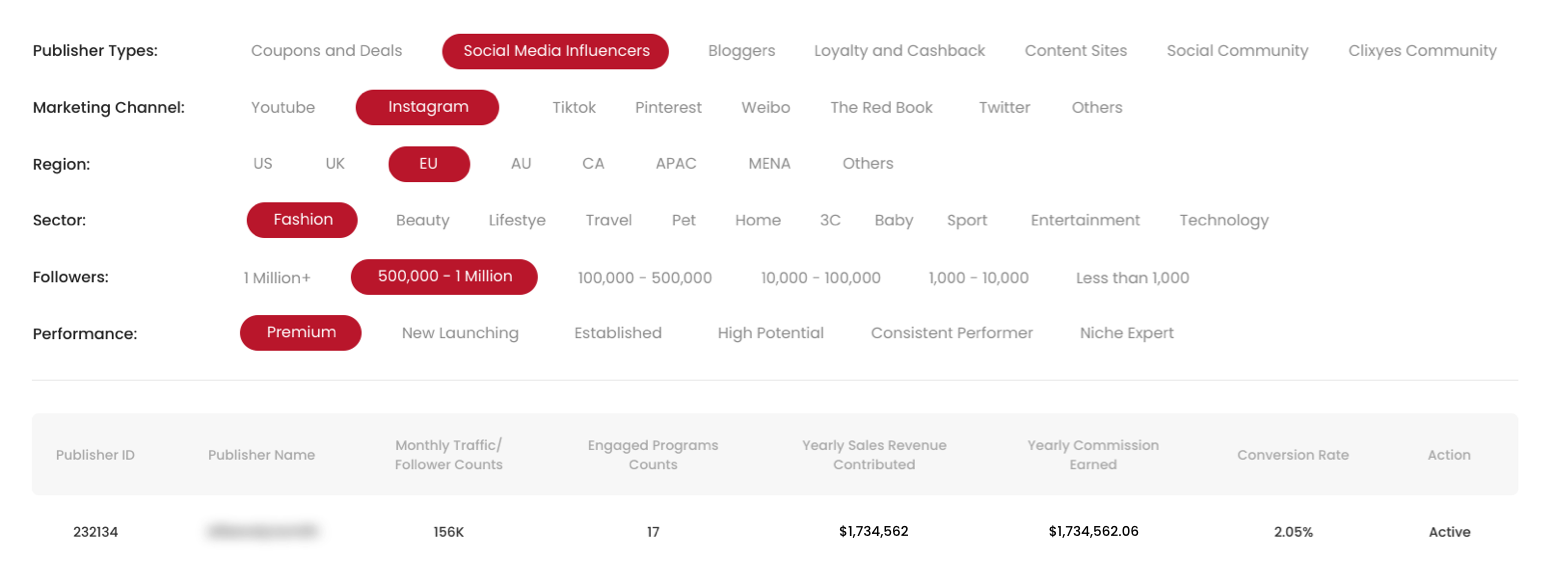Select Loyalty and Cashback filter

pos(899,51)
